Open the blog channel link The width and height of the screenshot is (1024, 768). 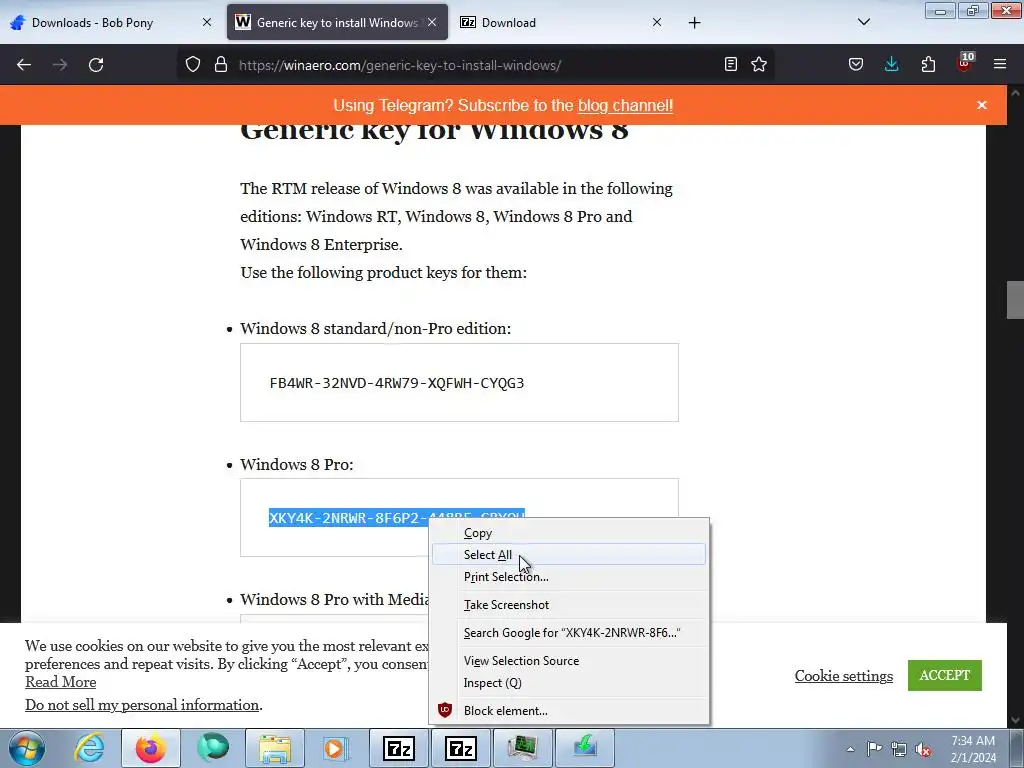coord(625,106)
